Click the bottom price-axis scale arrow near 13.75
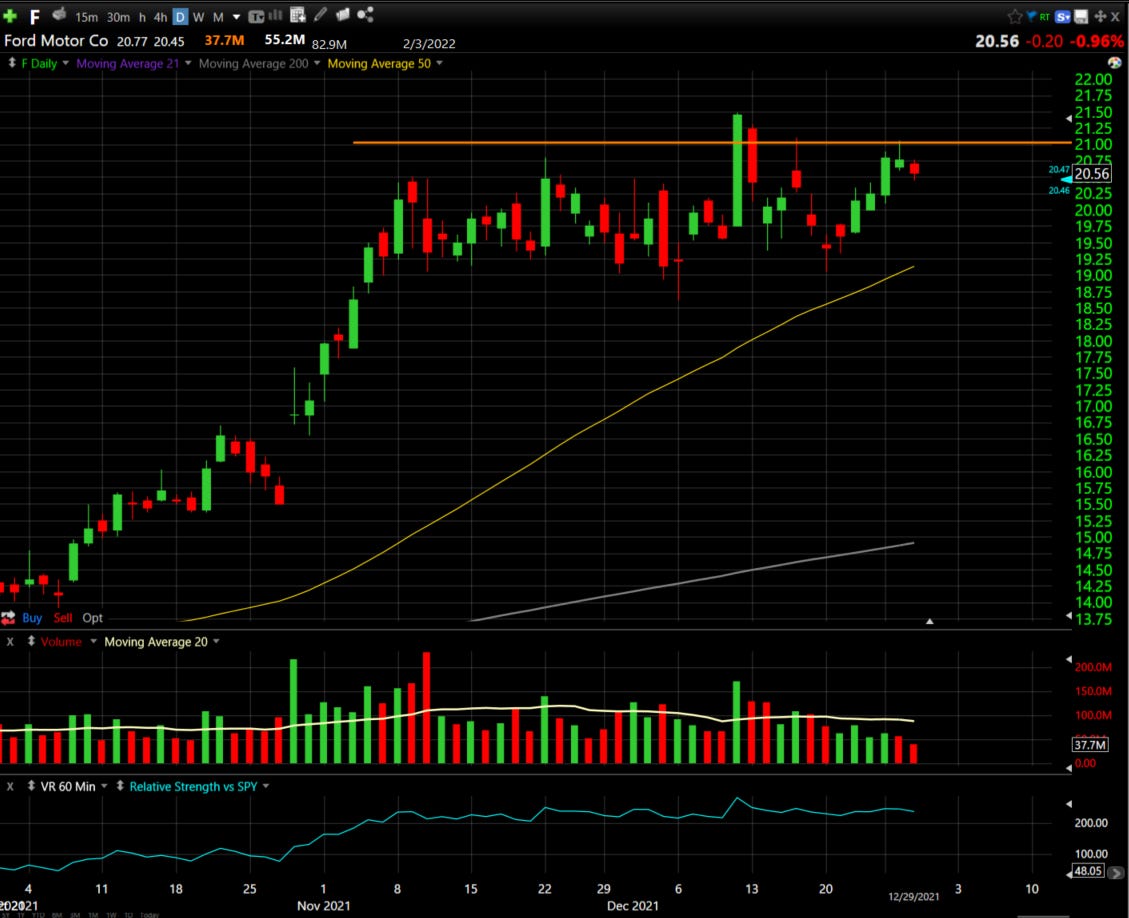Screen dimensions: 1129x918 pos(1069,616)
